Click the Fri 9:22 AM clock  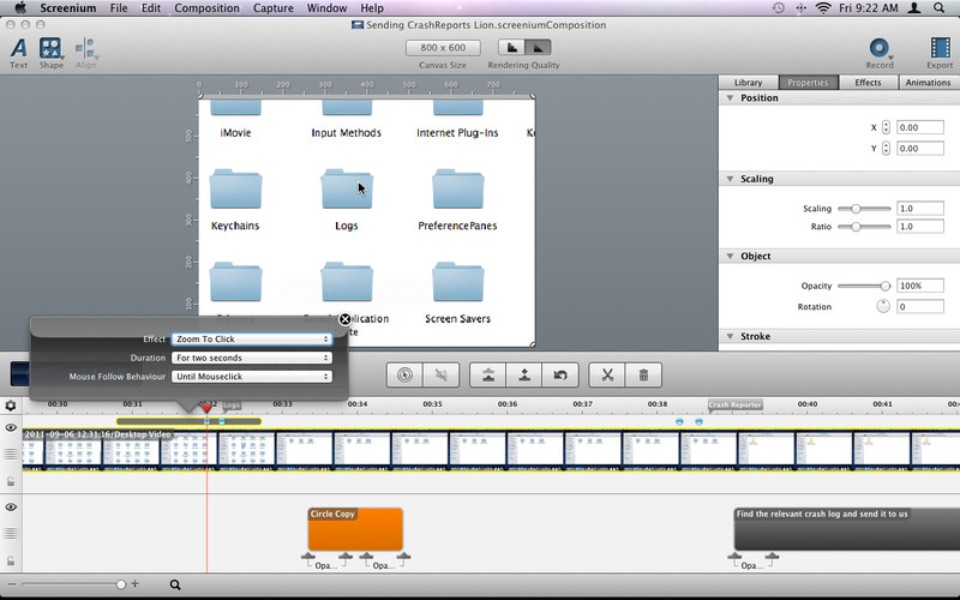pyautogui.click(x=868, y=8)
